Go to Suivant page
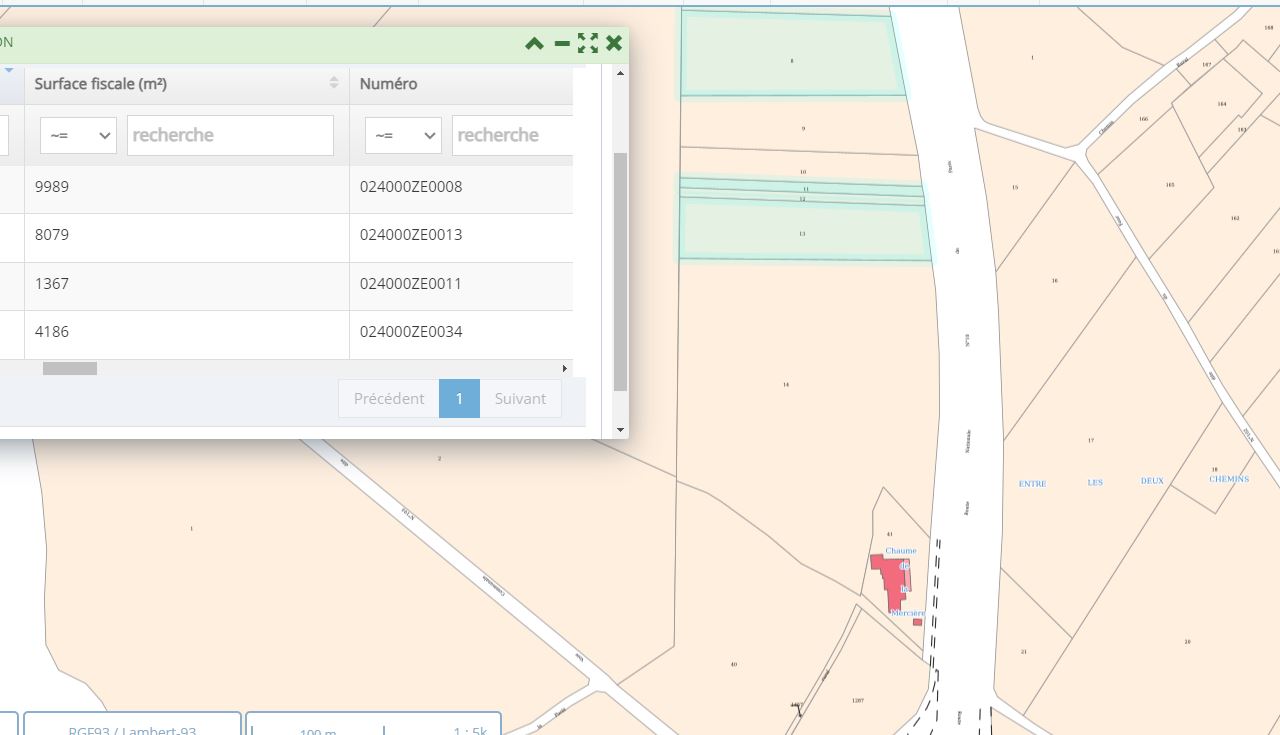The image size is (1280, 735). point(520,398)
